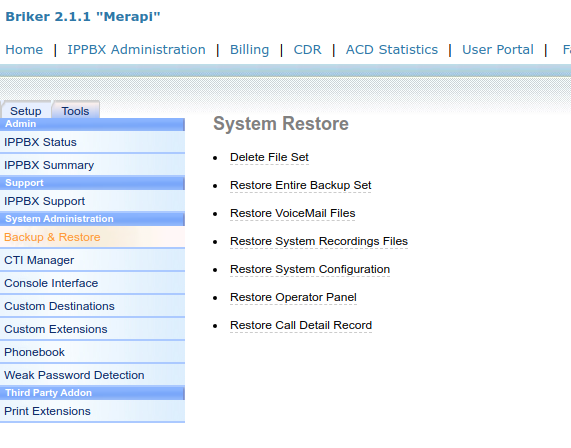
Task: Click the System Administration section header
Action: pos(92,219)
